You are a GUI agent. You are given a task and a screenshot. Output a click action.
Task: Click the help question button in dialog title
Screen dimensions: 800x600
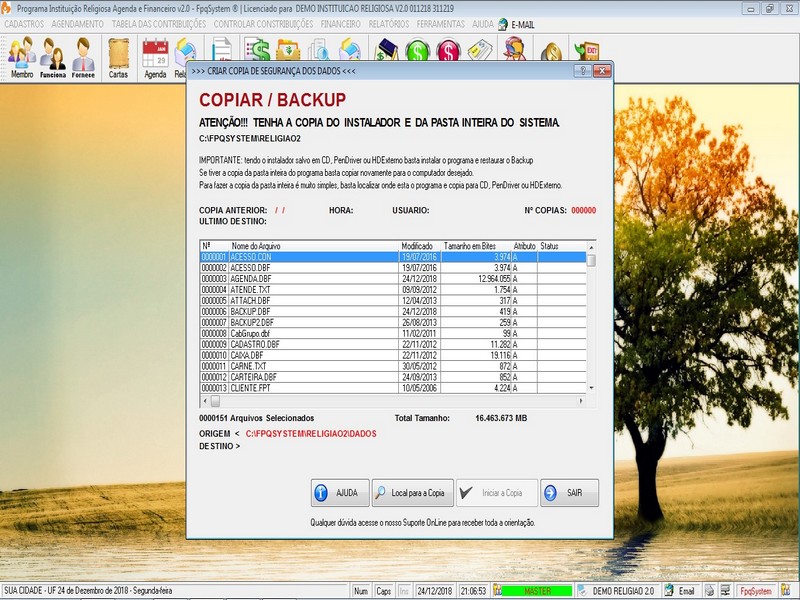[583, 71]
